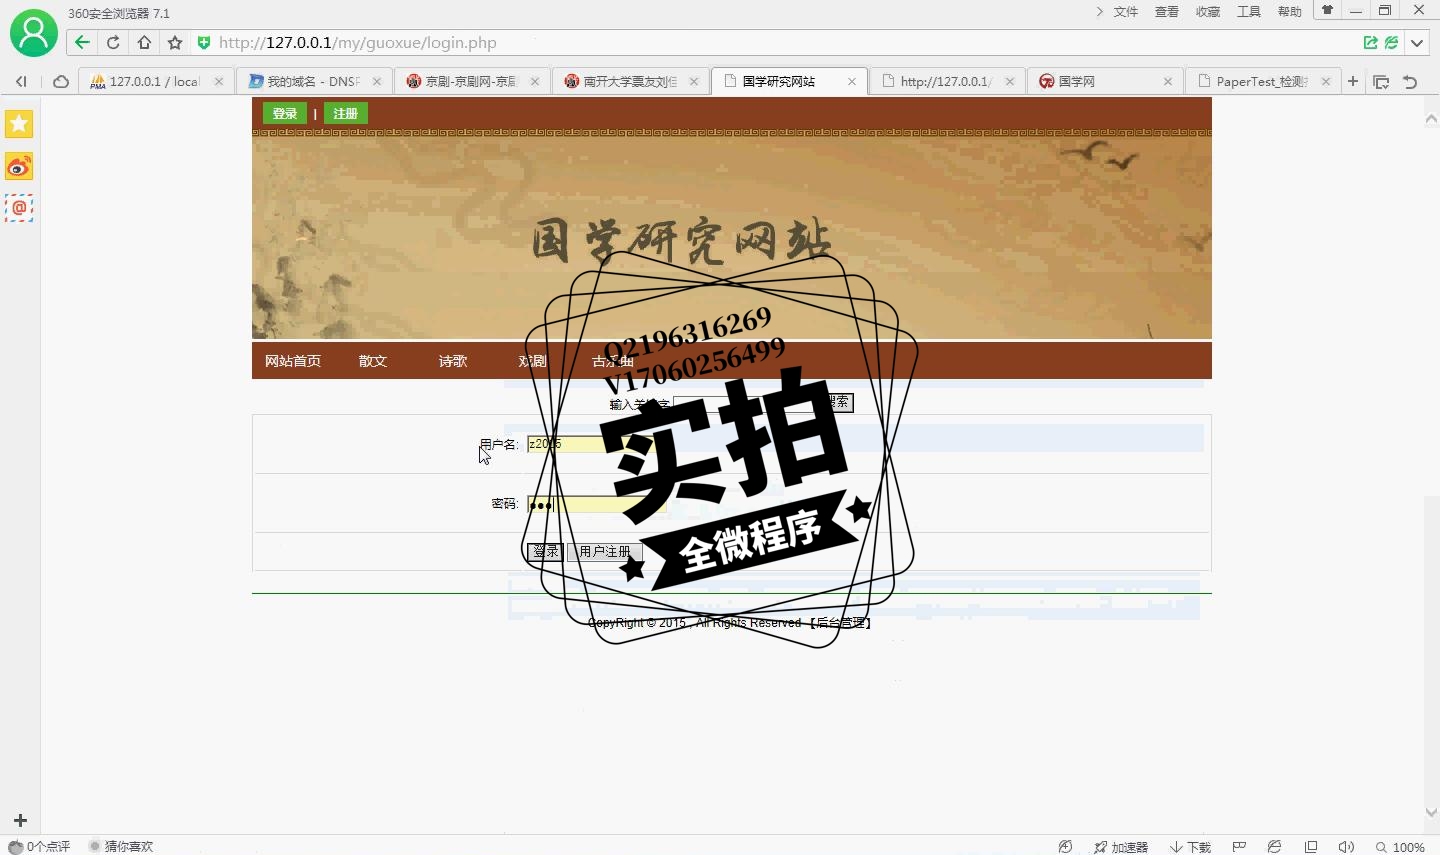Go to the browser home page icon
The width and height of the screenshot is (1440, 855).
click(x=144, y=42)
